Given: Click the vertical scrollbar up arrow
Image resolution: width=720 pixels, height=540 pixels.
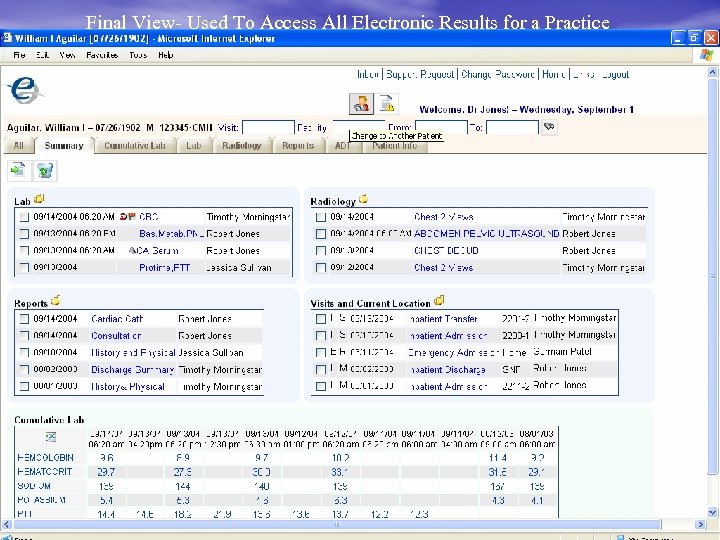Looking at the screenshot, I should pos(712,72).
